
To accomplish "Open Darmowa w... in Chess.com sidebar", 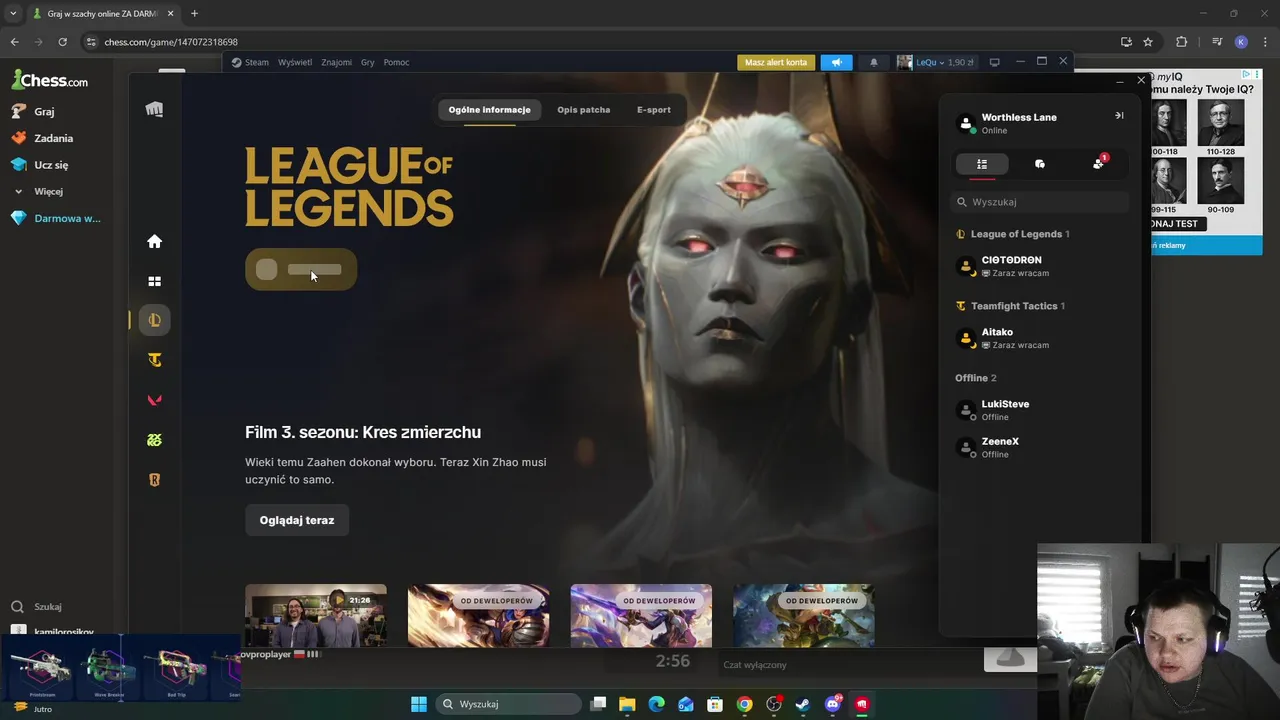I will pyautogui.click(x=56, y=218).
